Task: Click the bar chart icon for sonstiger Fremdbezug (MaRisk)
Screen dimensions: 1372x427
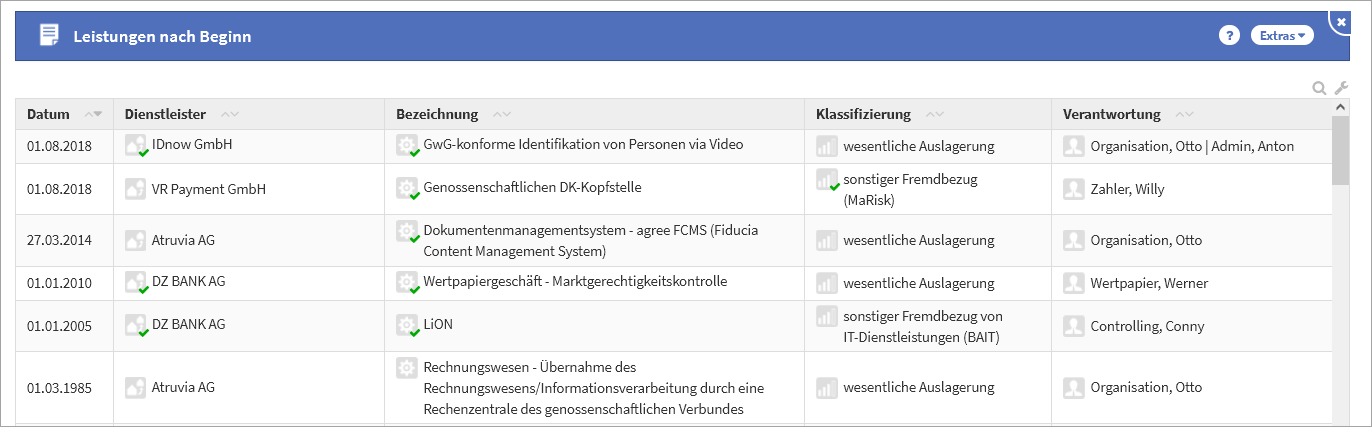Action: (826, 180)
